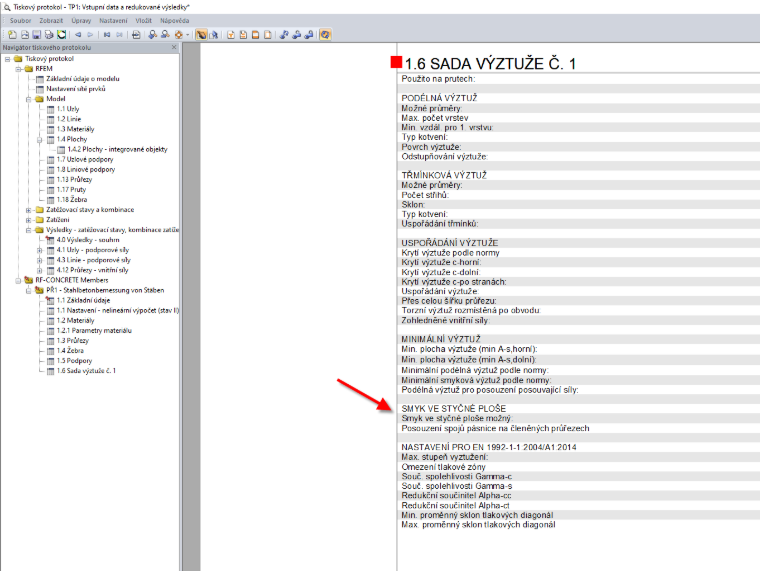Click the open protocol toolbar icon
Viewport: 760px width, 571px height.
click(x=25, y=34)
